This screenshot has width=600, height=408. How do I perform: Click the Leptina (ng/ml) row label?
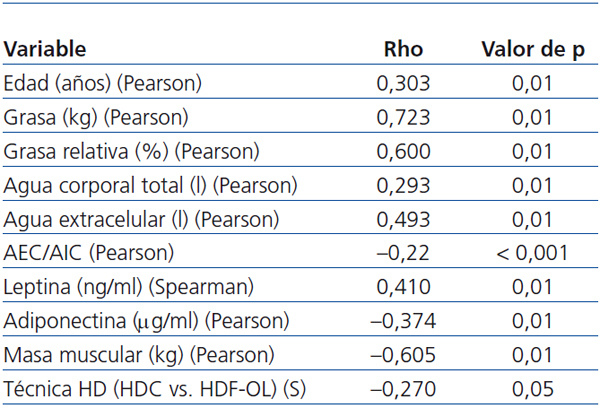click(129, 288)
